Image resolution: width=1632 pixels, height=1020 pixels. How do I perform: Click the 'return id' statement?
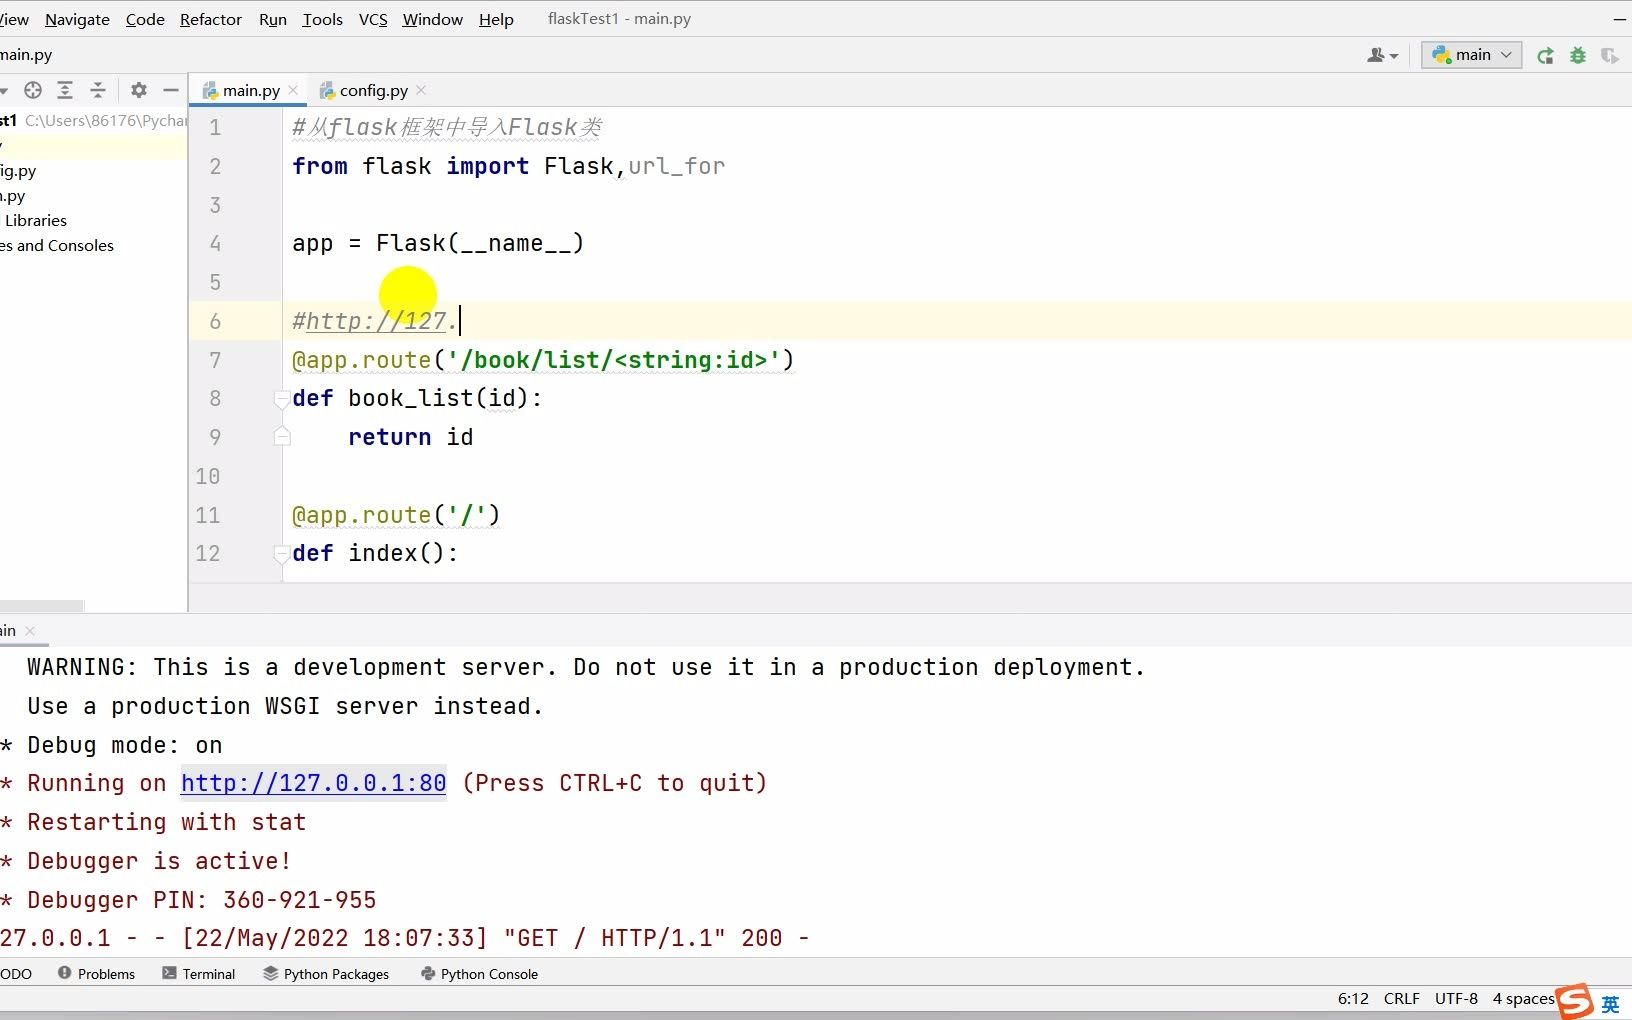(411, 437)
